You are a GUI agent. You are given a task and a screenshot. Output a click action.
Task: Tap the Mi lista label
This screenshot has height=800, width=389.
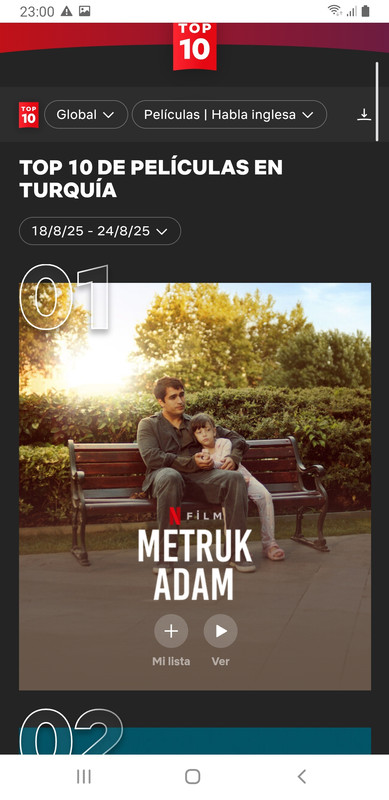point(171,661)
